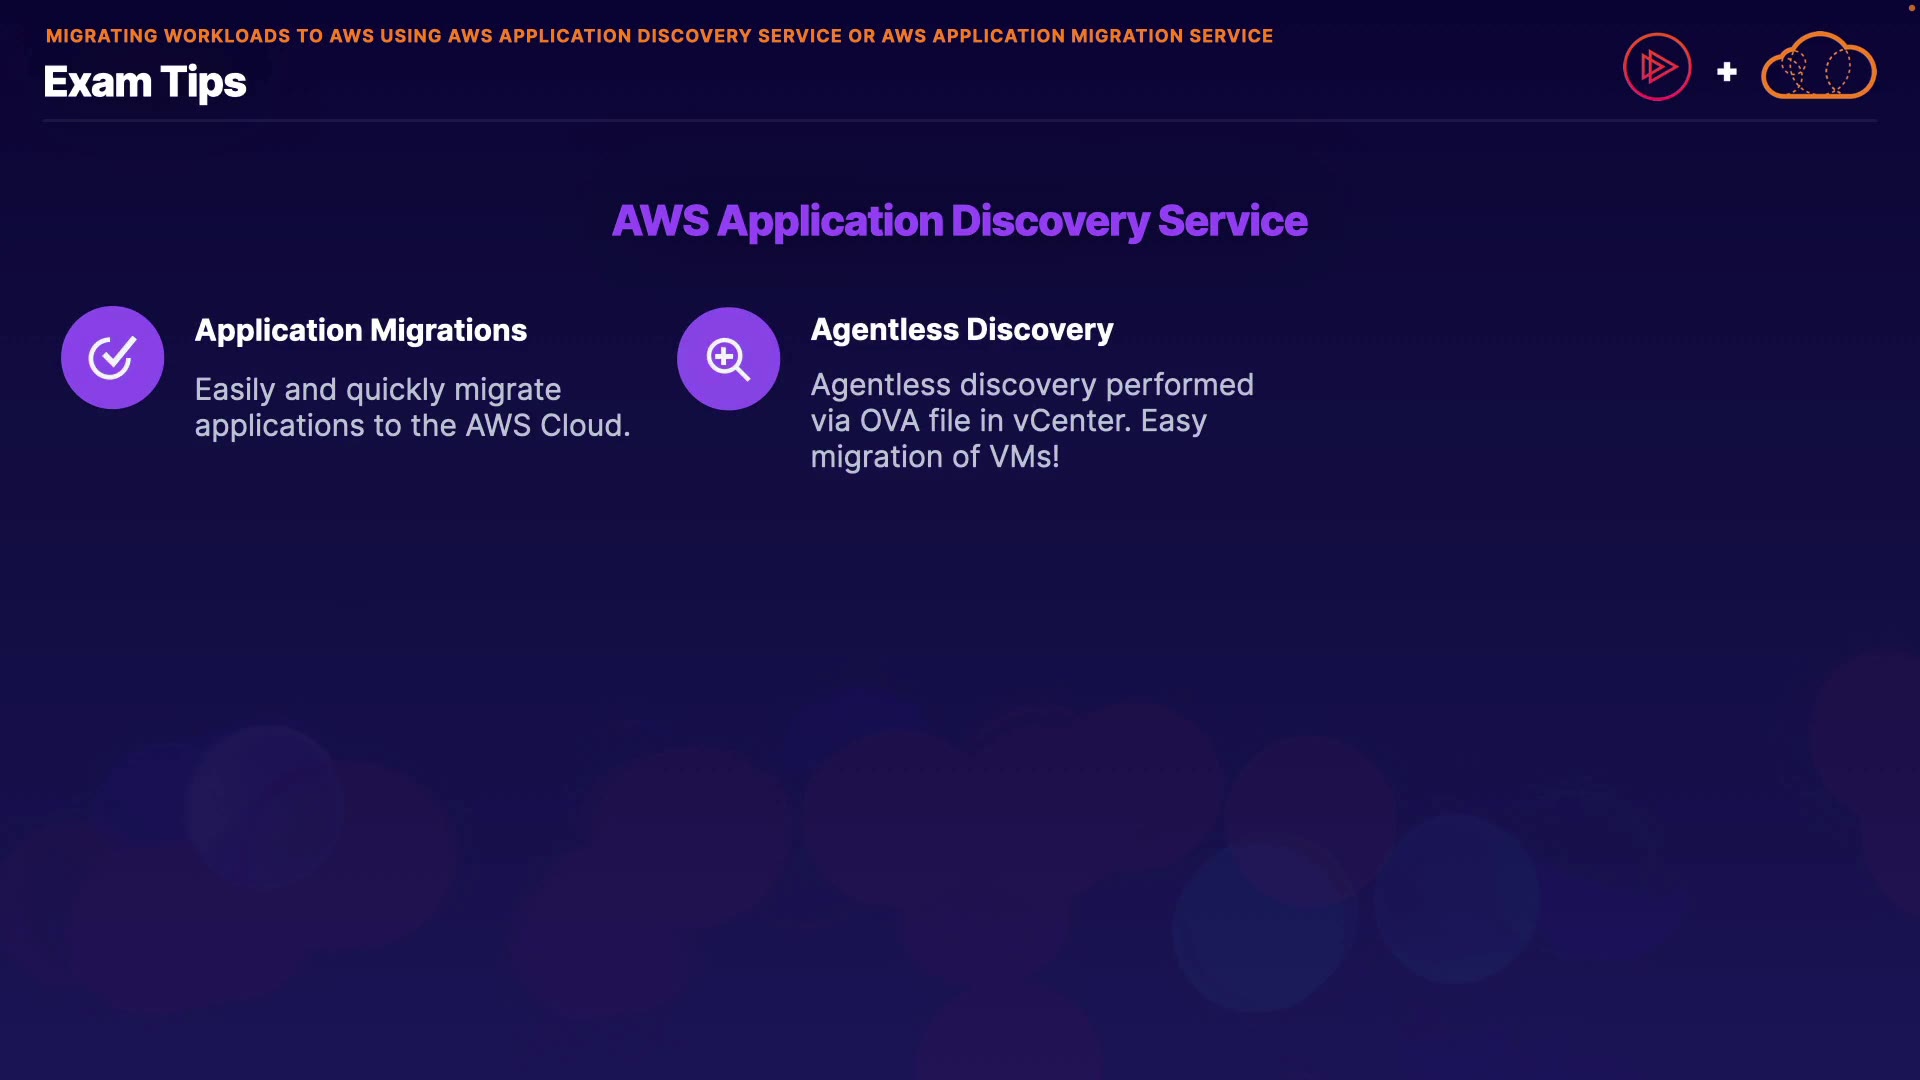Click the 'via OVA file in vCenter' line
Viewport: 1920px width, 1080px height.
click(x=1008, y=420)
